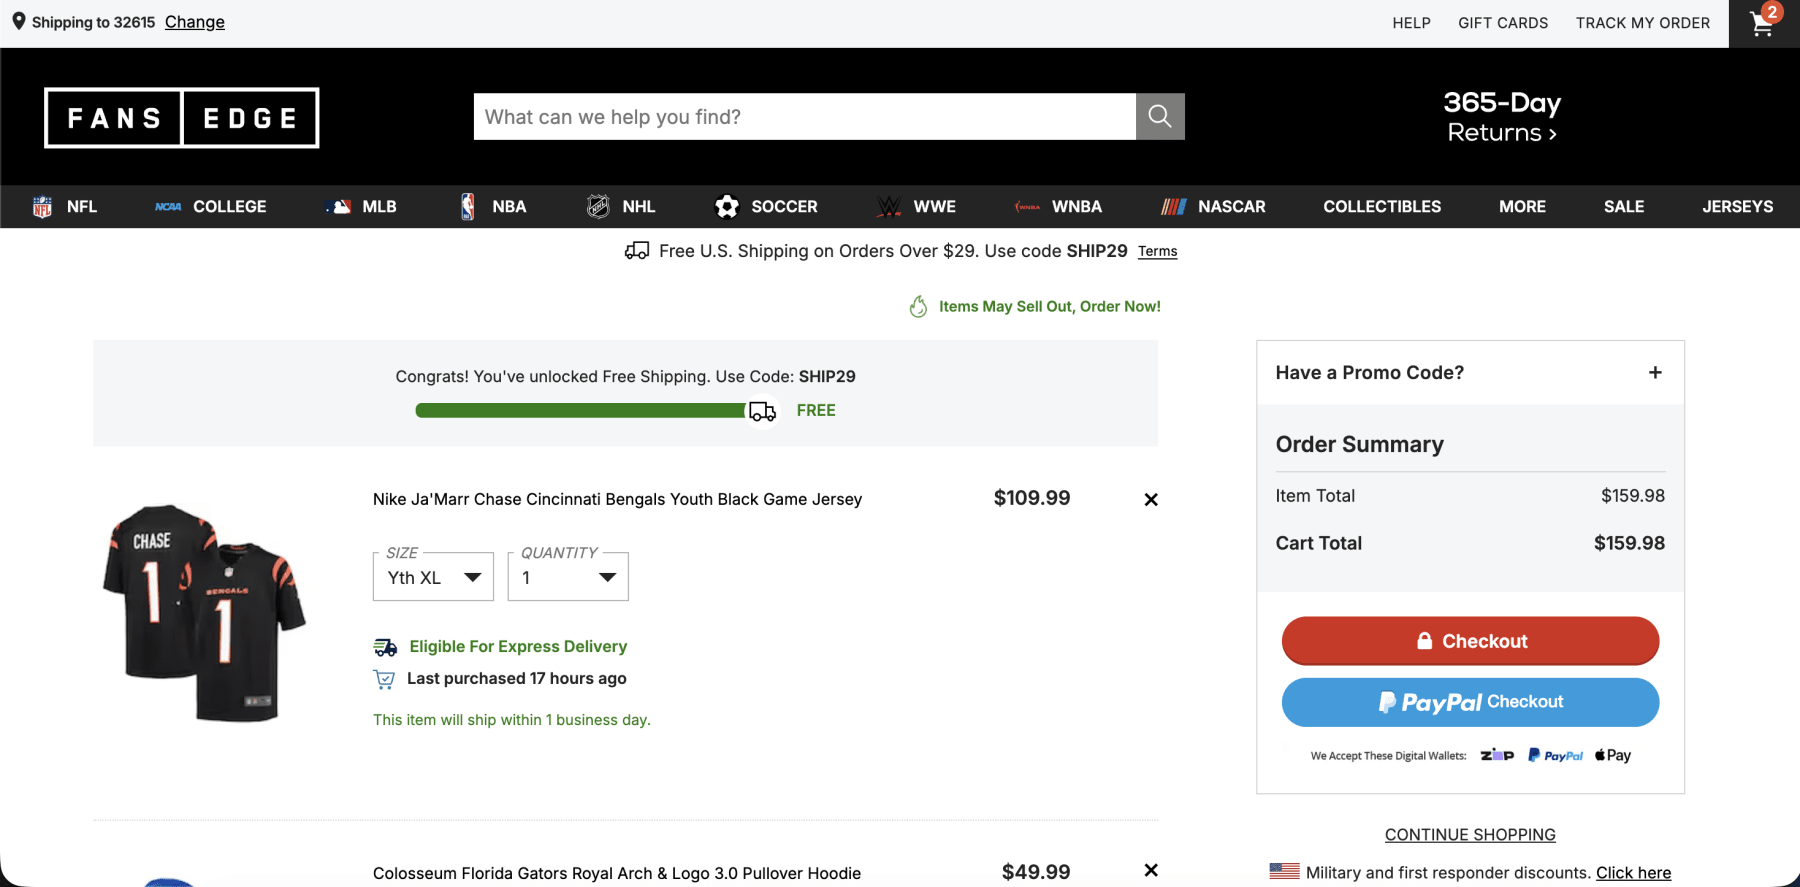The width and height of the screenshot is (1800, 887).
Task: Click the CONTINUE SHOPPING link
Action: coord(1470,835)
